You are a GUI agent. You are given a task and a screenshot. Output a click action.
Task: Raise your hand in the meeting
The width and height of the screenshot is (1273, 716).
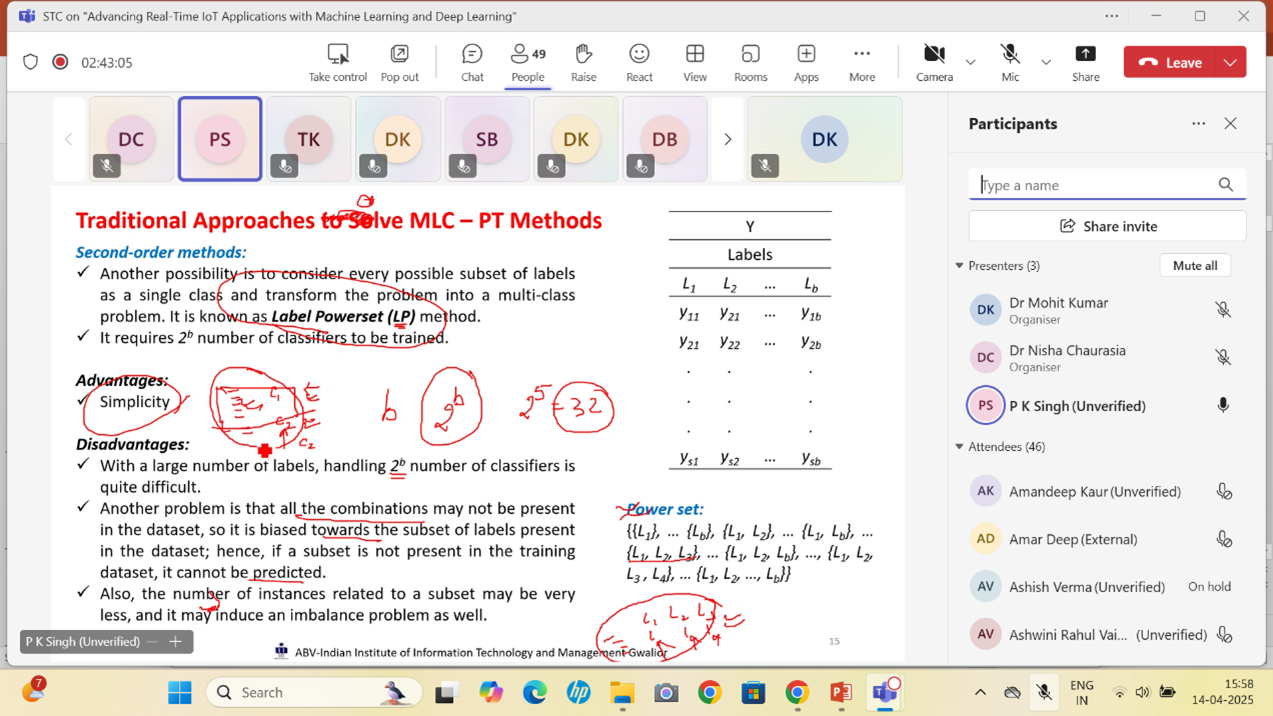pyautogui.click(x=583, y=62)
